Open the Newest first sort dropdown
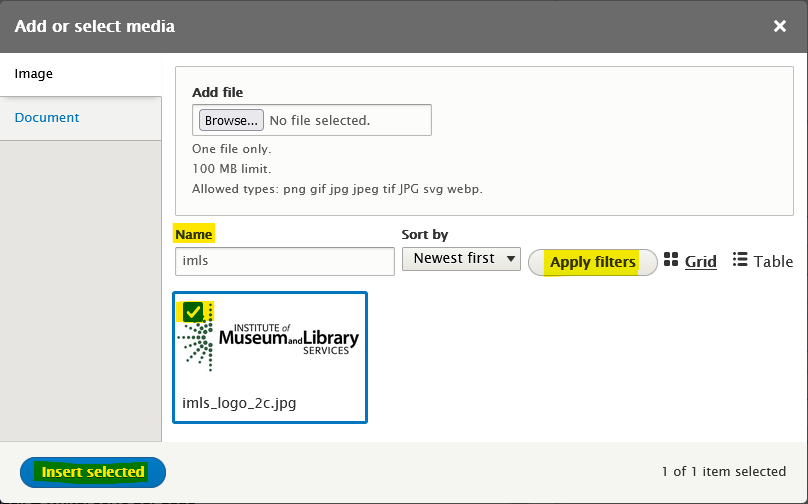808x504 pixels. point(461,259)
